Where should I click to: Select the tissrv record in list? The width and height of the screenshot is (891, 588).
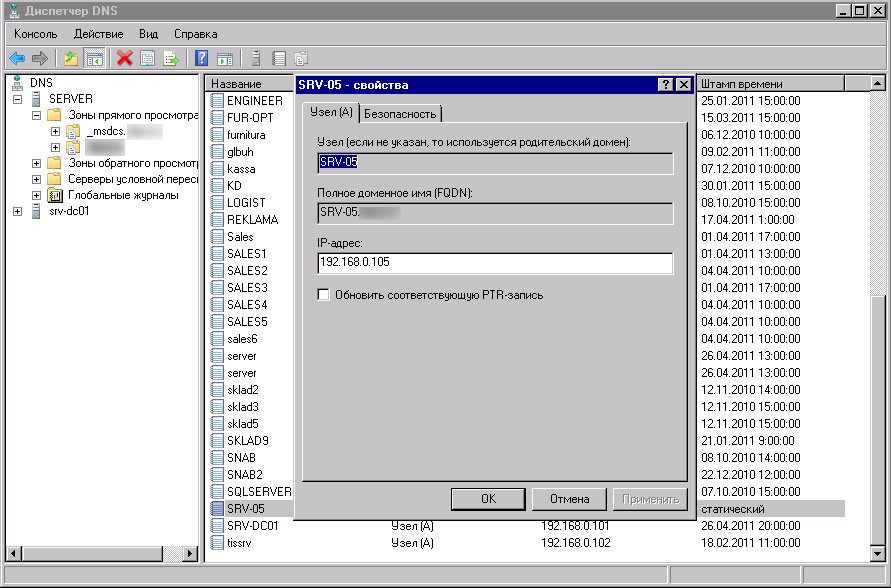point(241,543)
